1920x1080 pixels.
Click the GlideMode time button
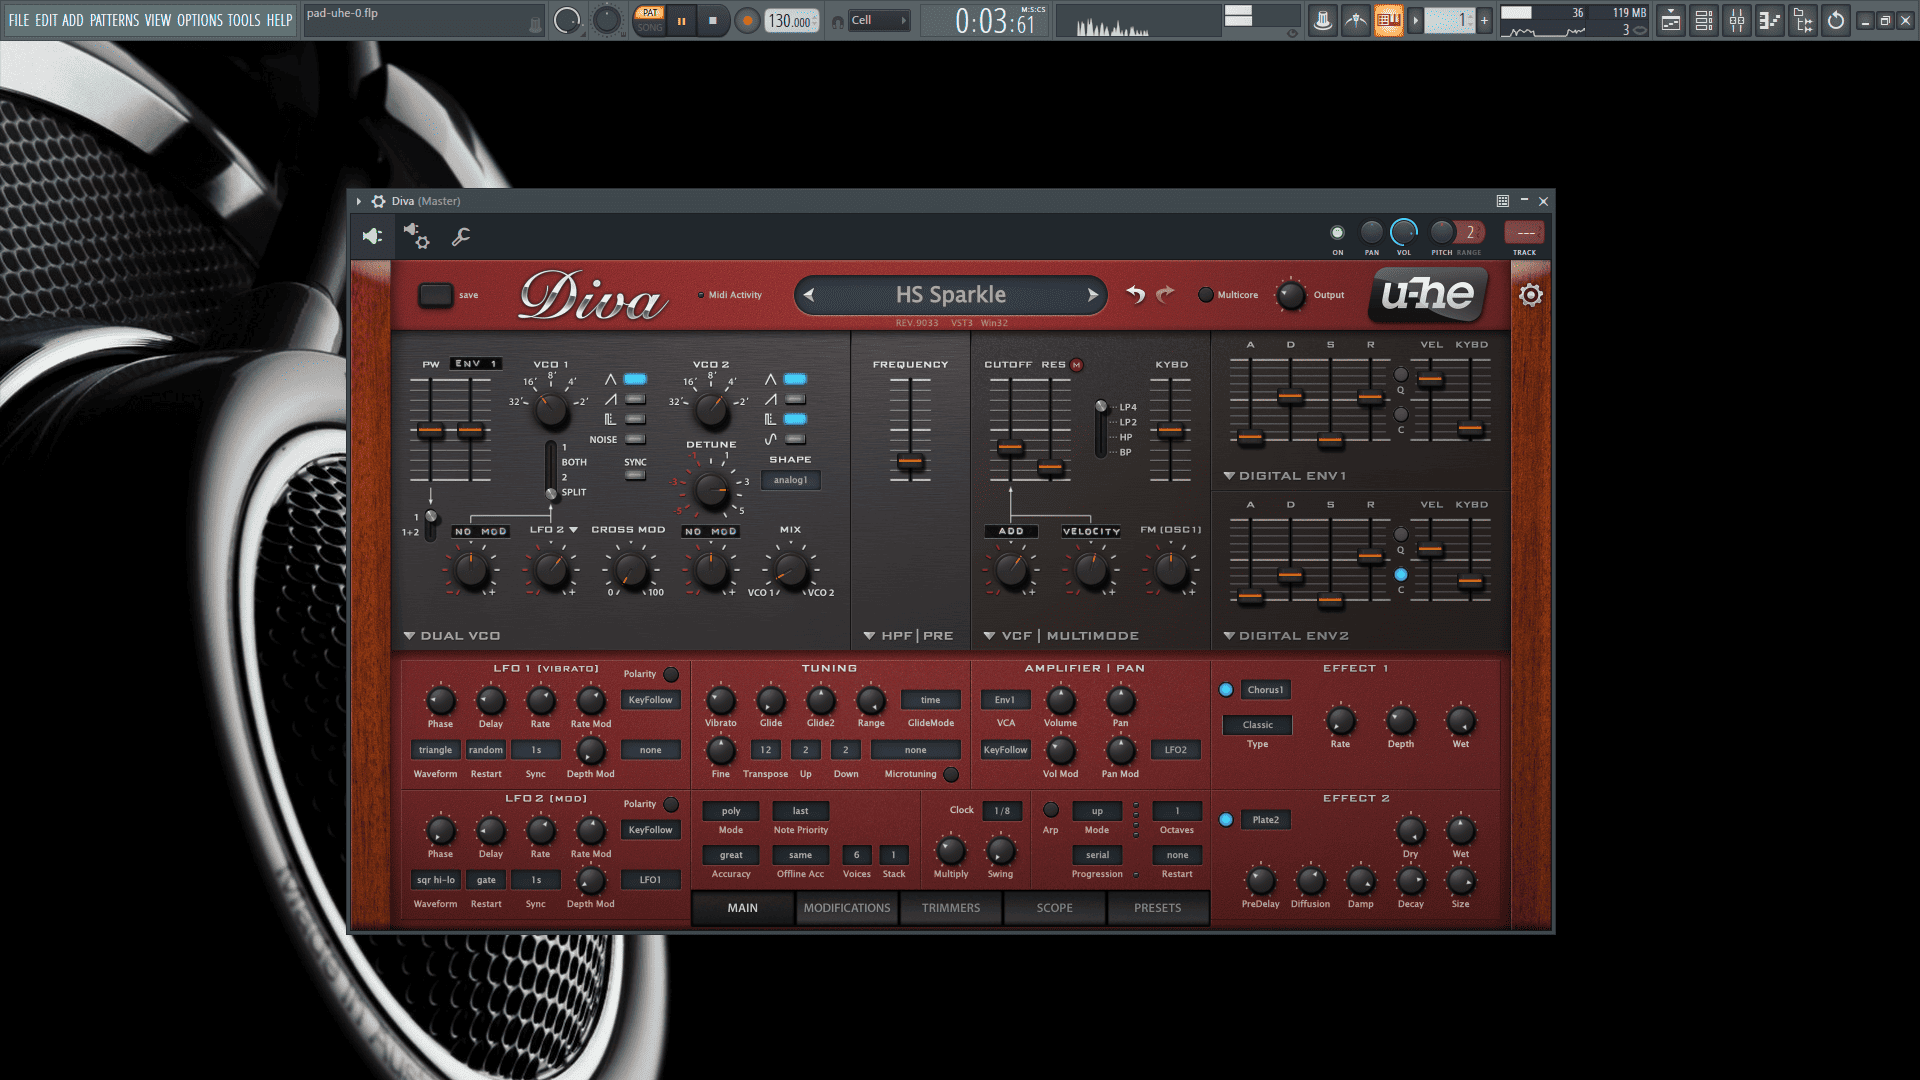[930, 700]
